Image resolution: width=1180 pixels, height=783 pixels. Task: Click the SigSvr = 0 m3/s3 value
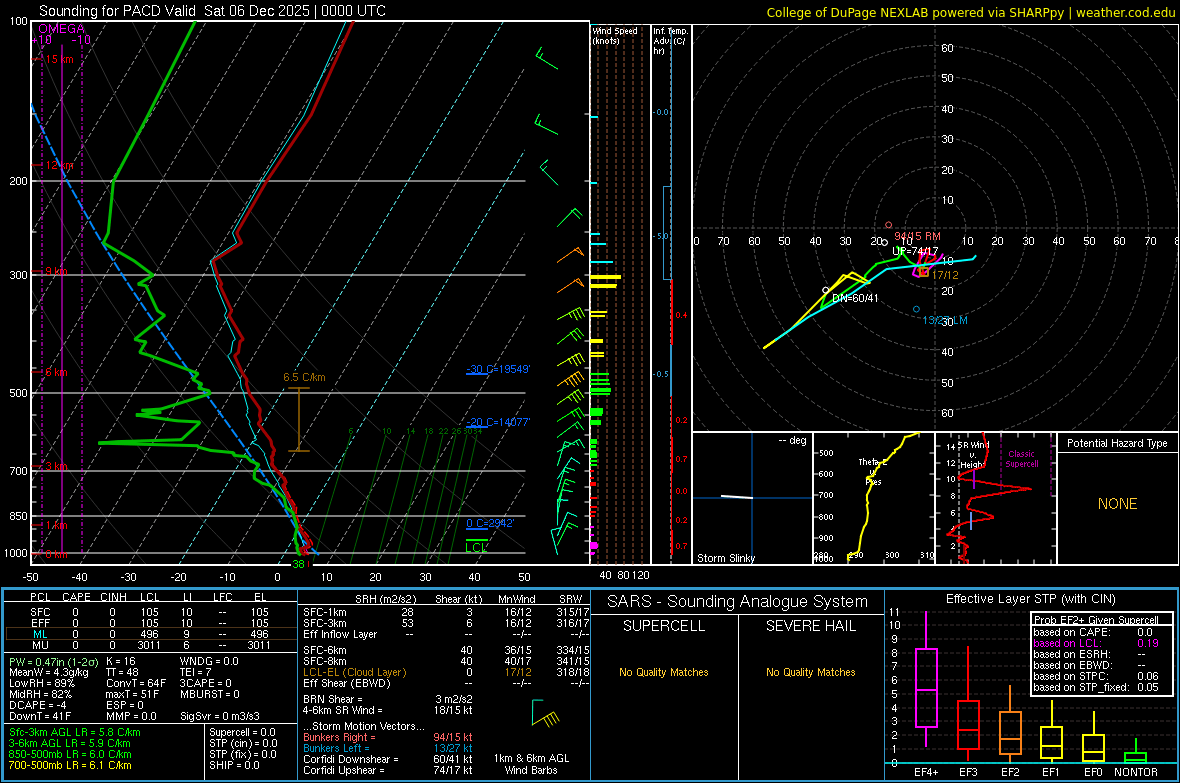(x=220, y=716)
